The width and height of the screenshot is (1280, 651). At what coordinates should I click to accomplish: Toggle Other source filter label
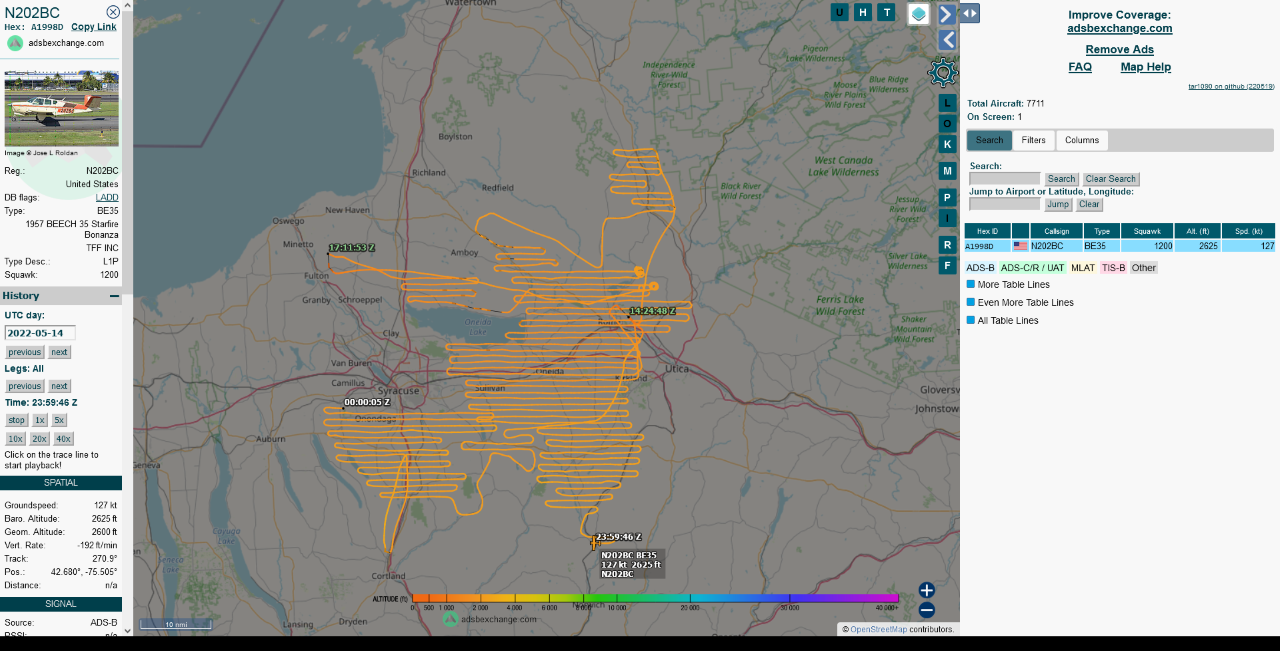pyautogui.click(x=1144, y=268)
